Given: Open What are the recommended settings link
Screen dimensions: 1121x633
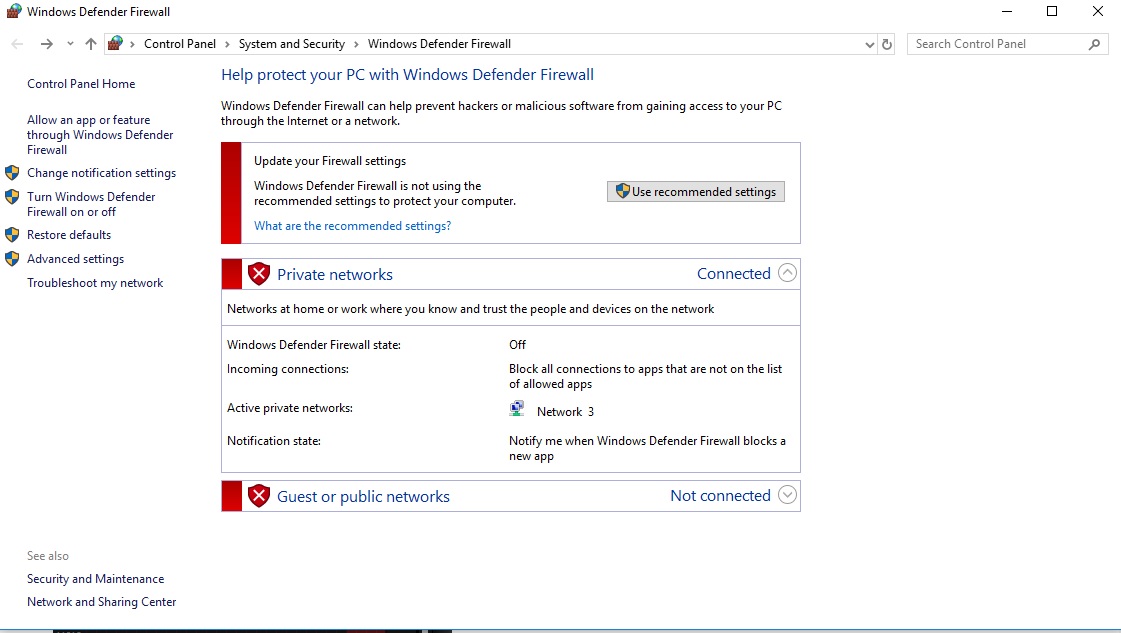Looking at the screenshot, I should (x=352, y=225).
